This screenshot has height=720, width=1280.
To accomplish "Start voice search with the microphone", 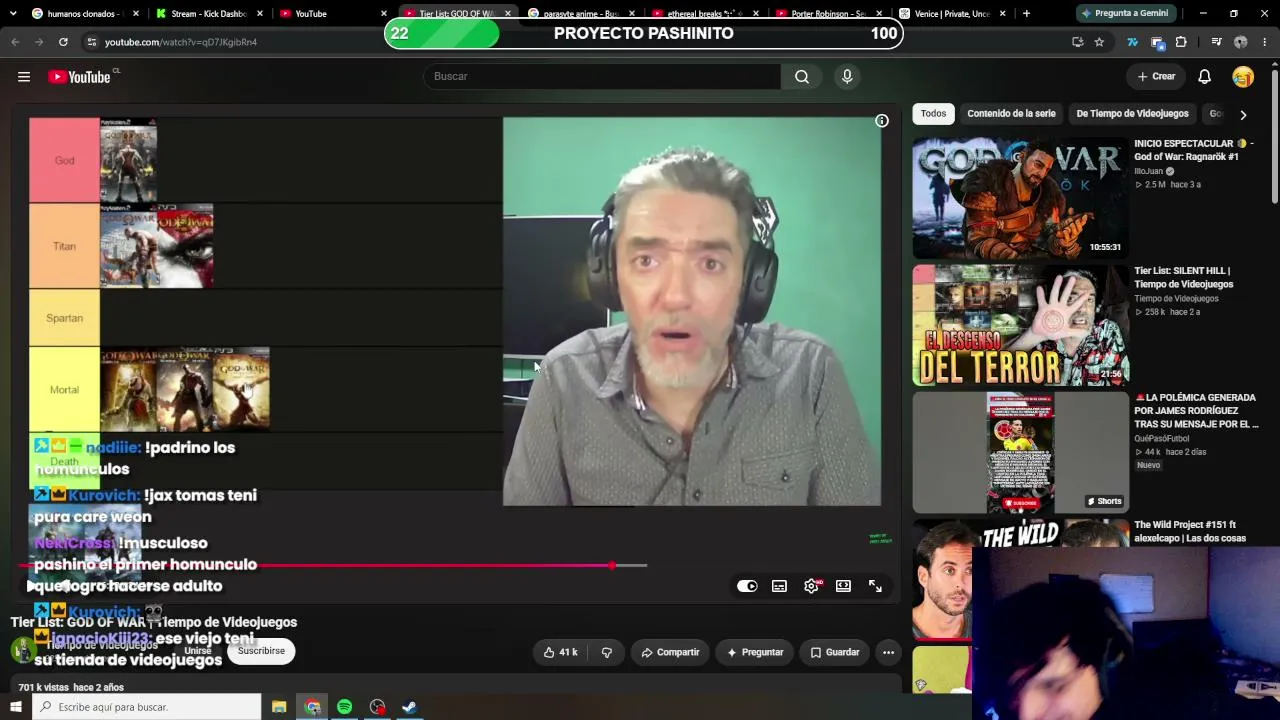I will [x=847, y=77].
